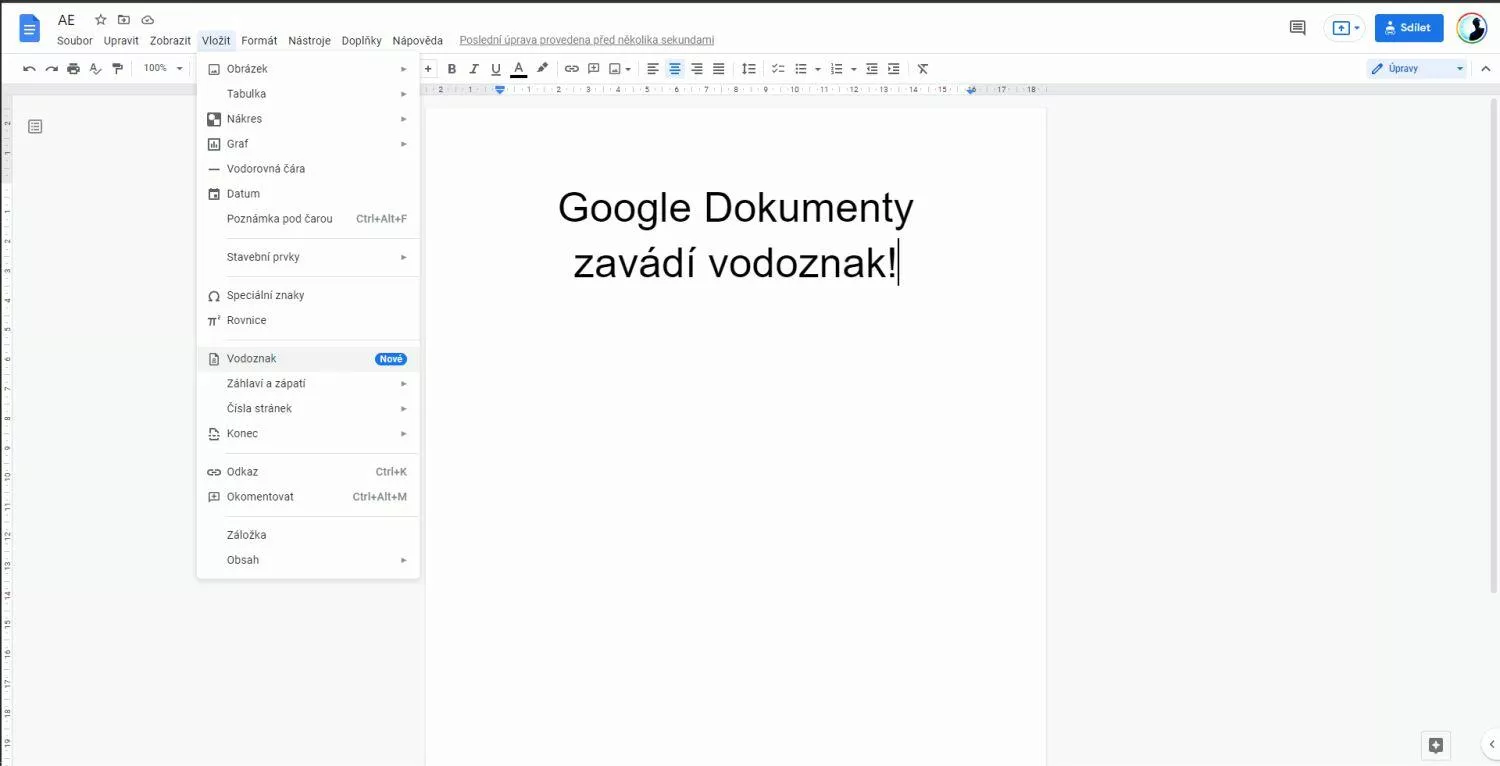The width and height of the screenshot is (1500, 766).
Task: Increase font size with plus button
Action: click(x=429, y=69)
